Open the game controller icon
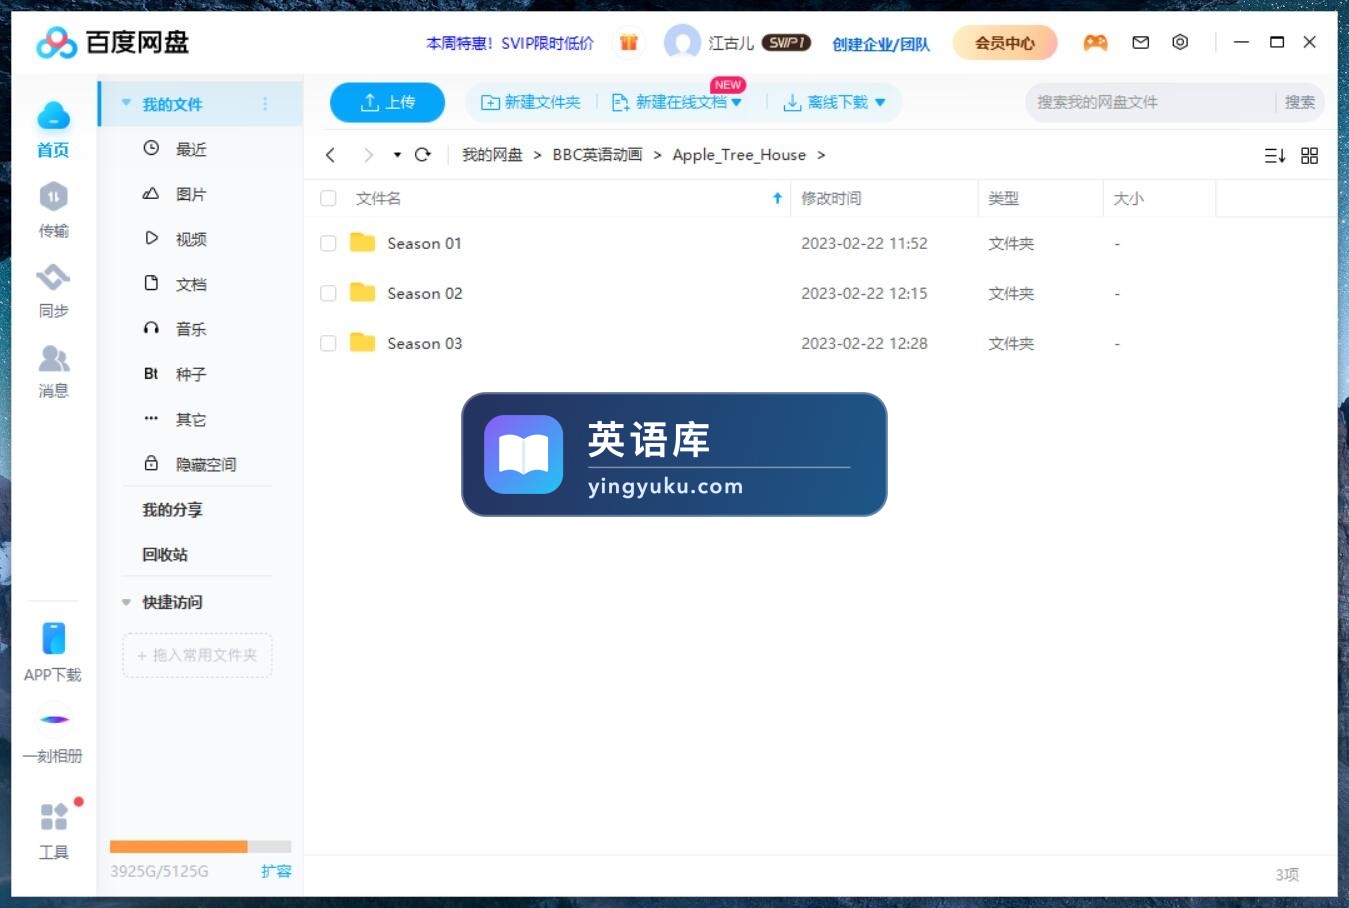 (x=1096, y=42)
